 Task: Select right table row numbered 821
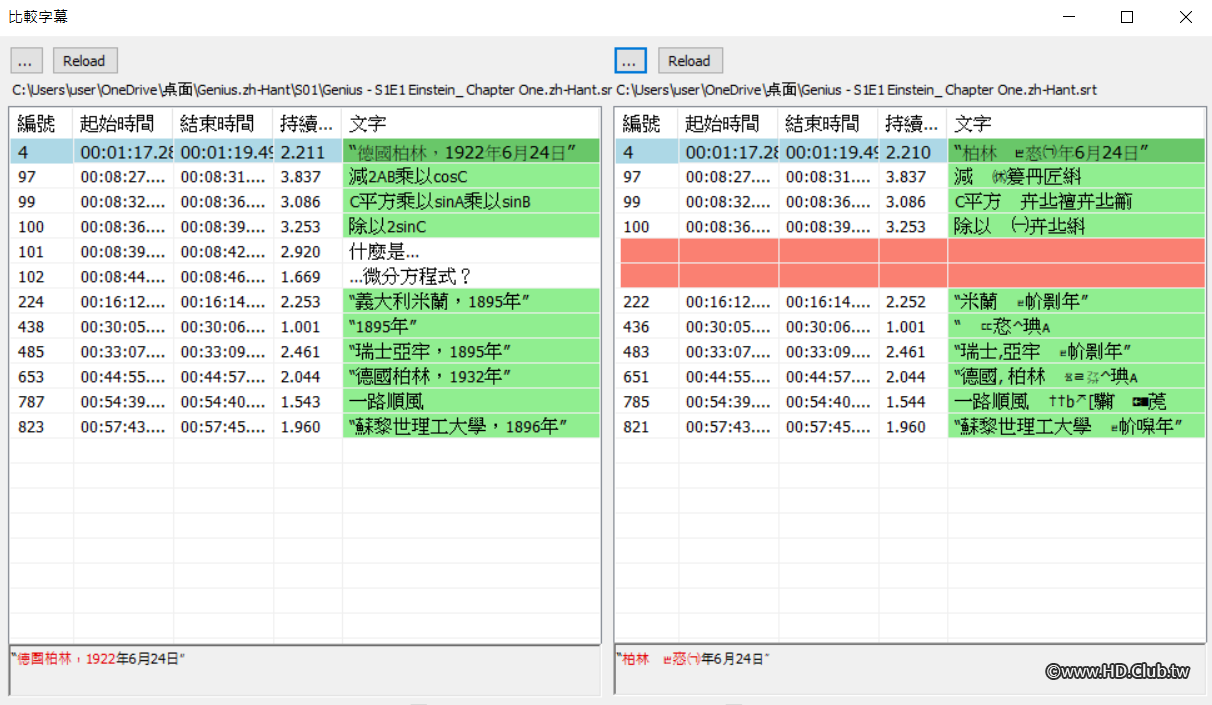[x=910, y=427]
